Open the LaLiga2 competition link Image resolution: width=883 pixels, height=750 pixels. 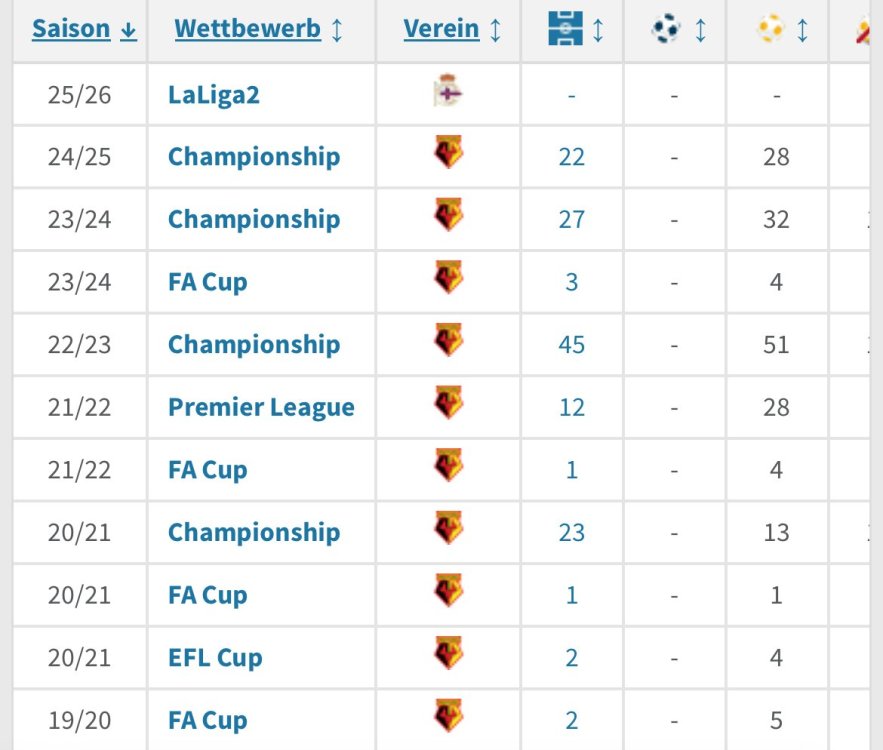tap(214, 95)
